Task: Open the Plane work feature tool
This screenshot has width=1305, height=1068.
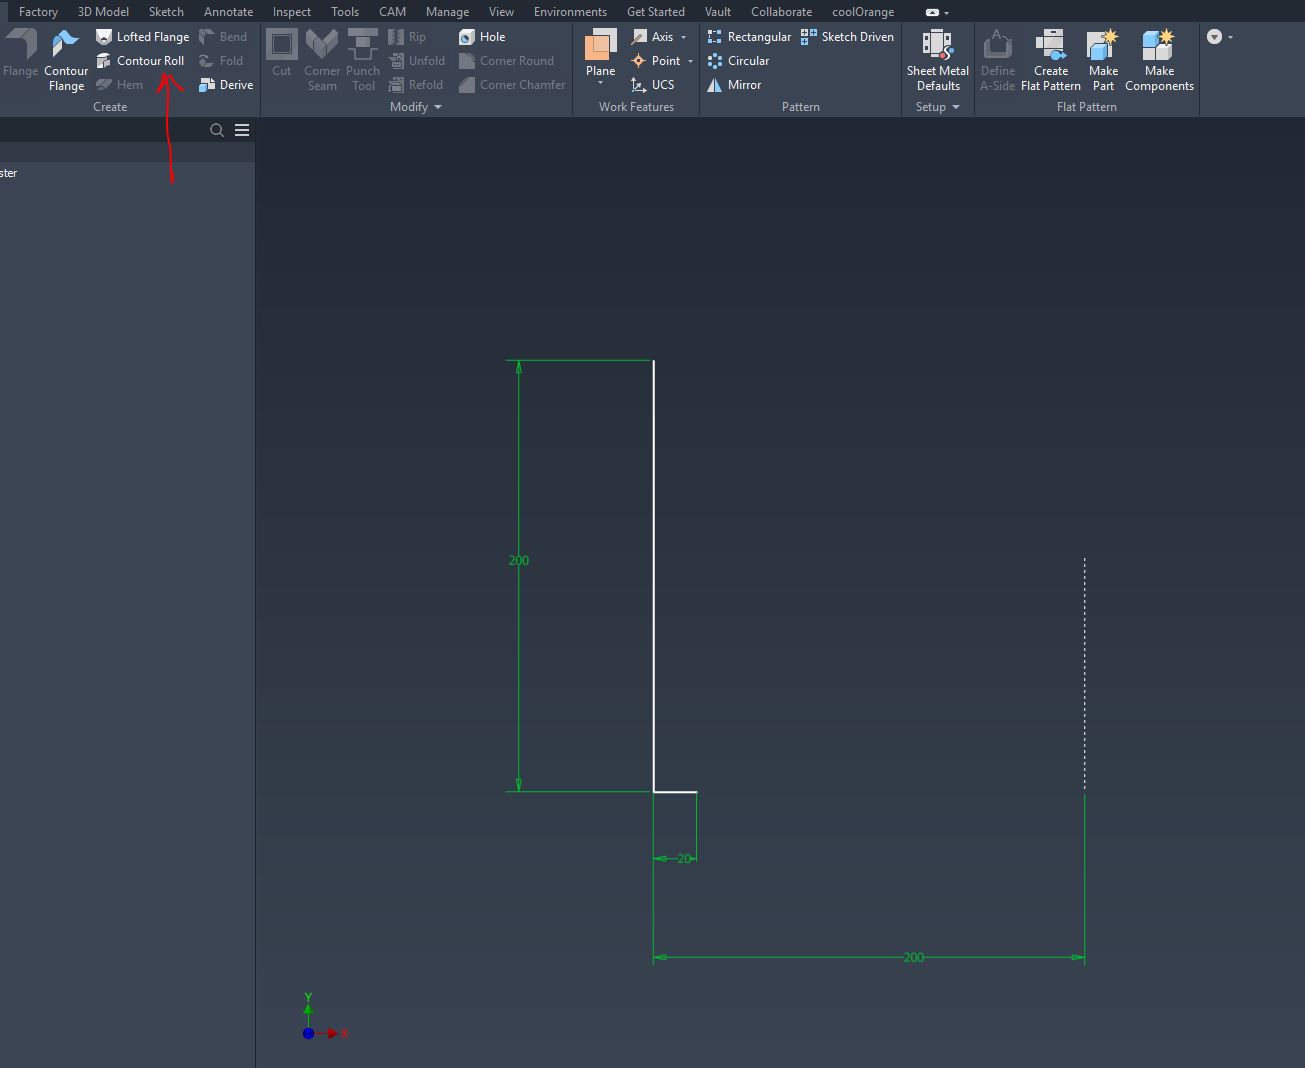Action: coord(600,54)
